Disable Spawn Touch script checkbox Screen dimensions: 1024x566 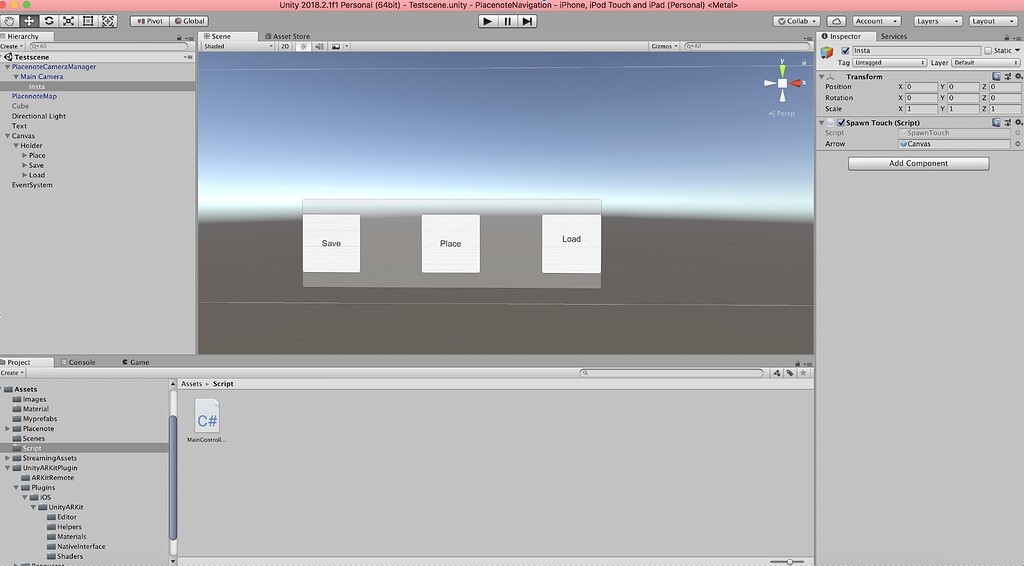[x=841, y=122]
